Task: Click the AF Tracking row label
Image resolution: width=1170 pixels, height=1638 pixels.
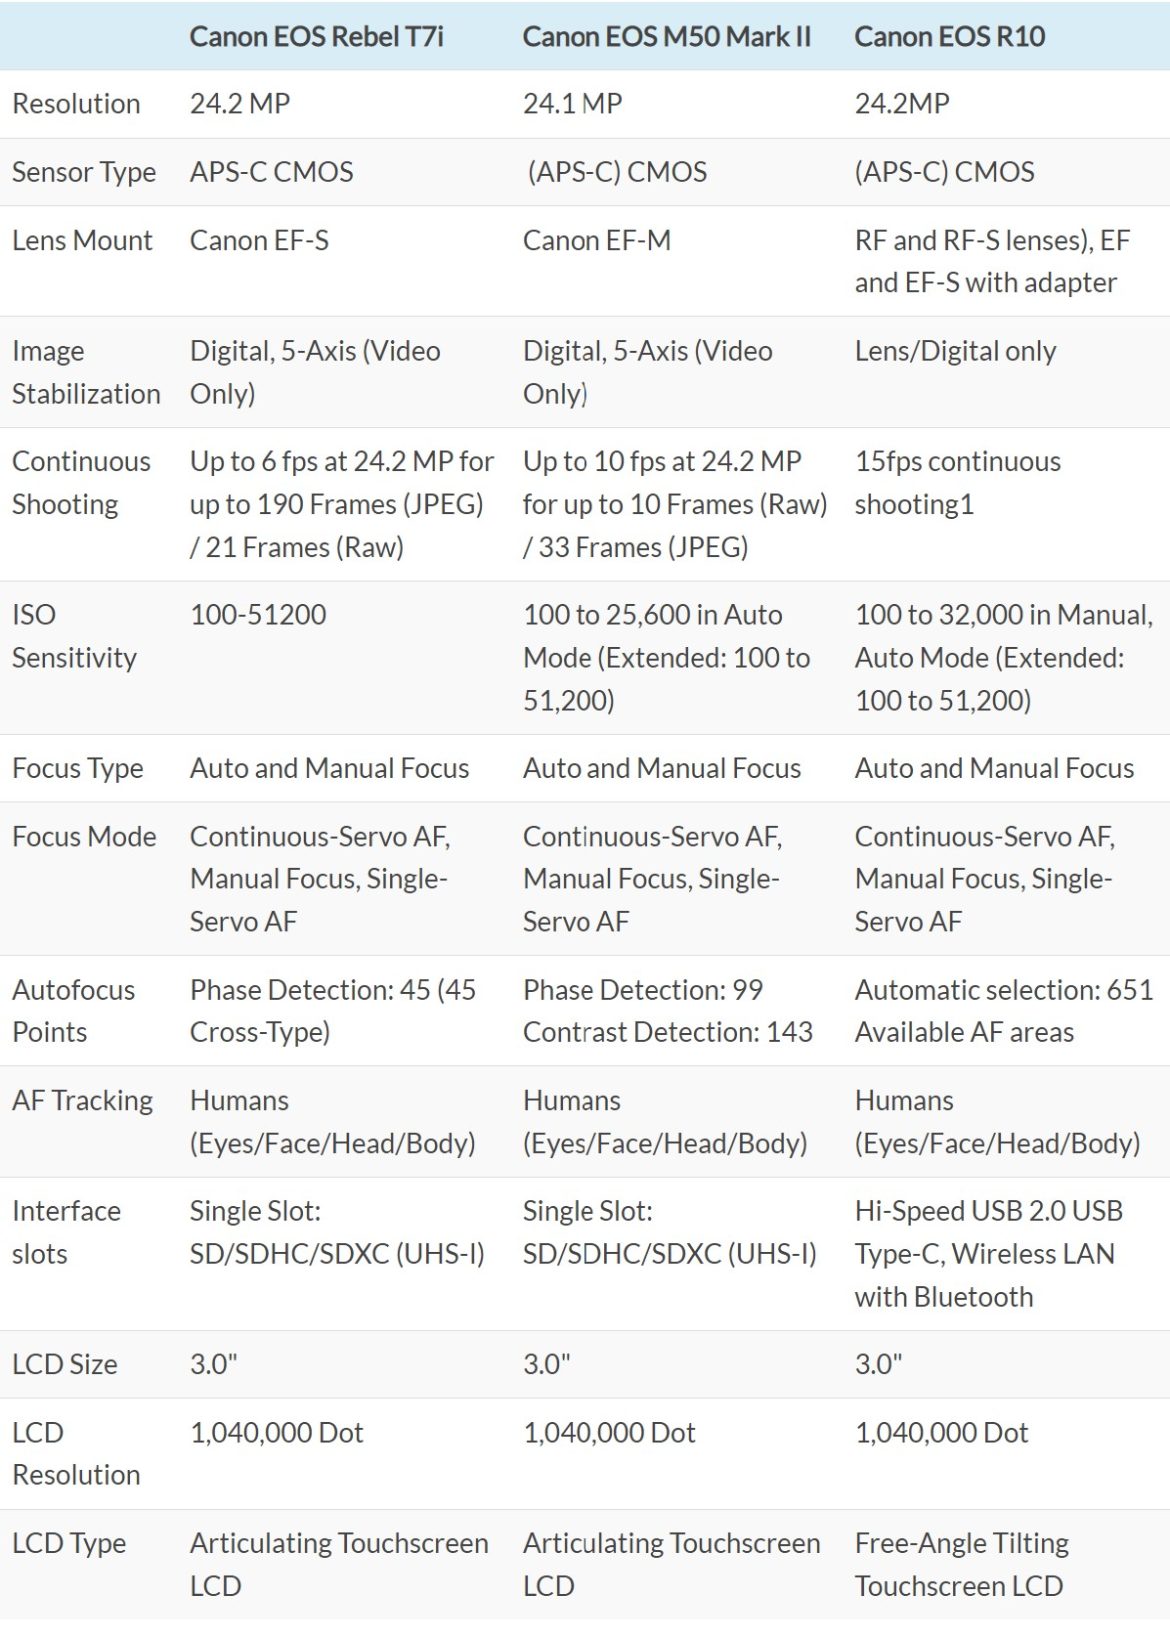Action: (x=82, y=1101)
